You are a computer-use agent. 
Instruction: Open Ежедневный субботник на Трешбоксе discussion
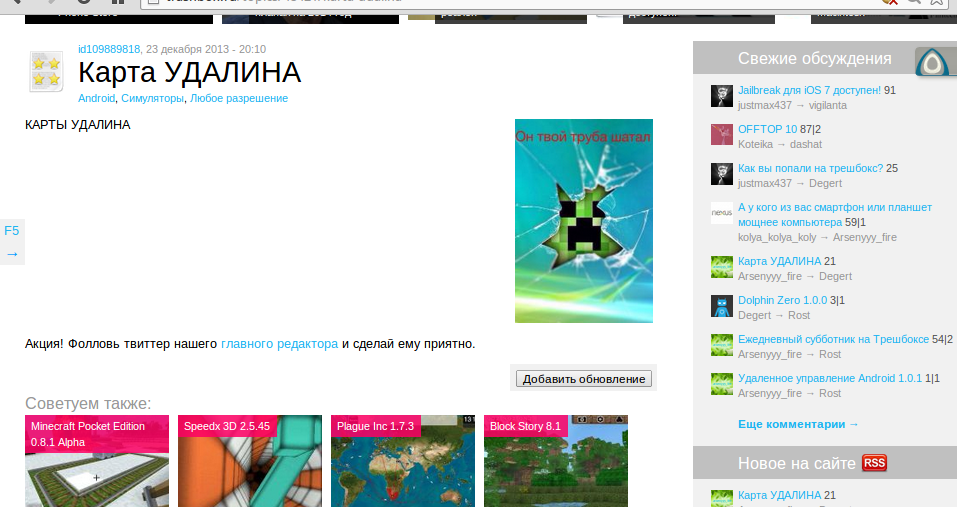coord(833,339)
